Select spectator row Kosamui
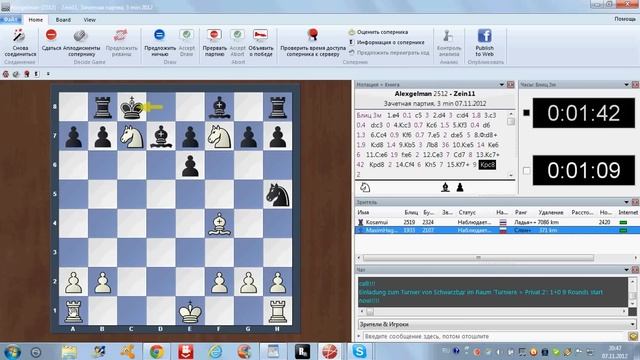 (498, 222)
